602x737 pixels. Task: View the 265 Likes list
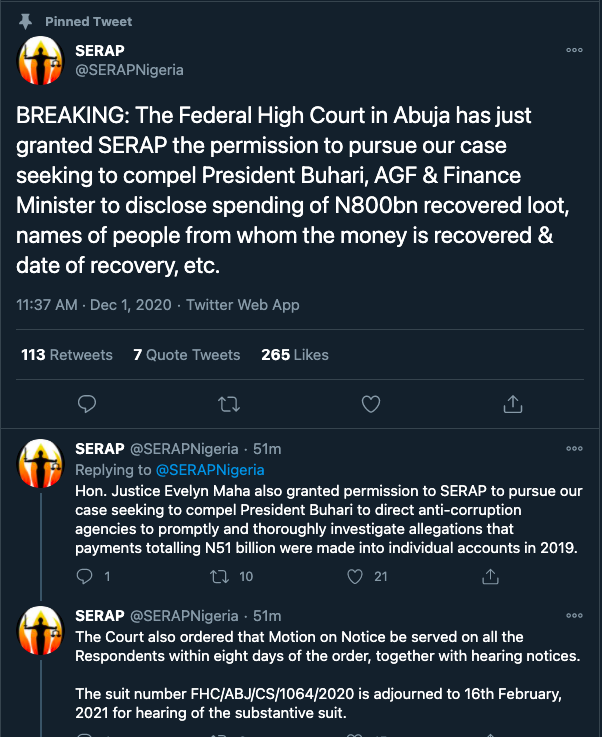click(x=295, y=355)
